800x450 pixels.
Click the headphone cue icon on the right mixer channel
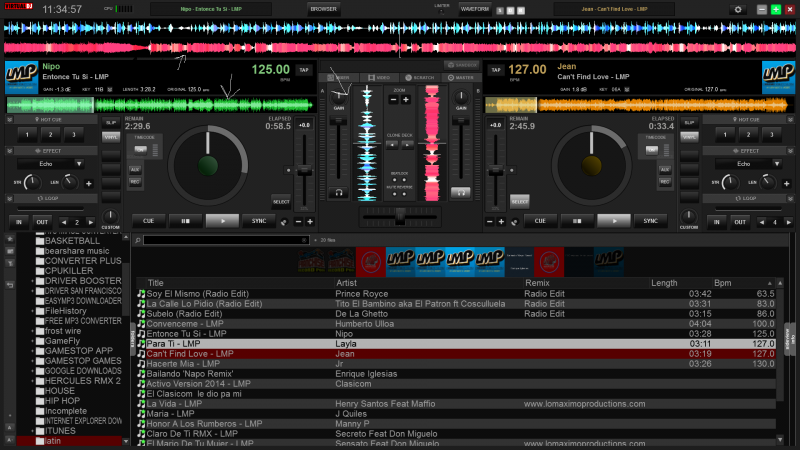pos(461,191)
